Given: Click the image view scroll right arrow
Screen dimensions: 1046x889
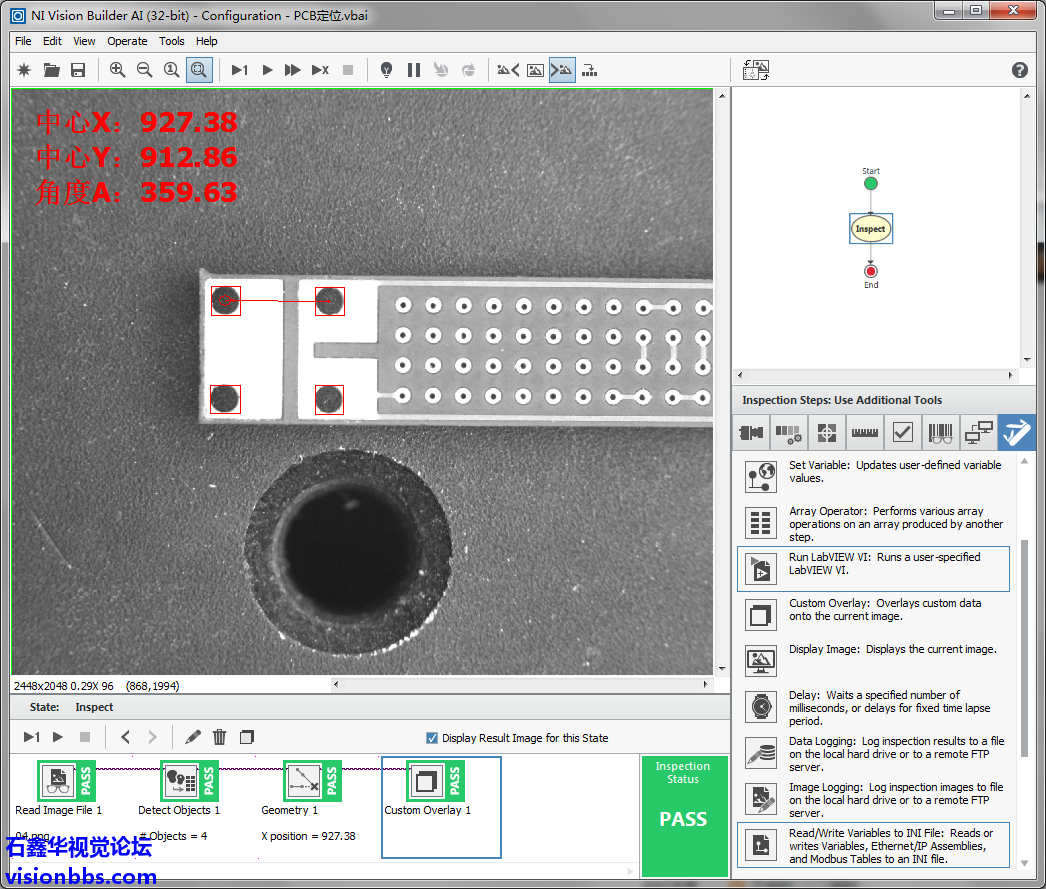Looking at the screenshot, I should (x=706, y=685).
